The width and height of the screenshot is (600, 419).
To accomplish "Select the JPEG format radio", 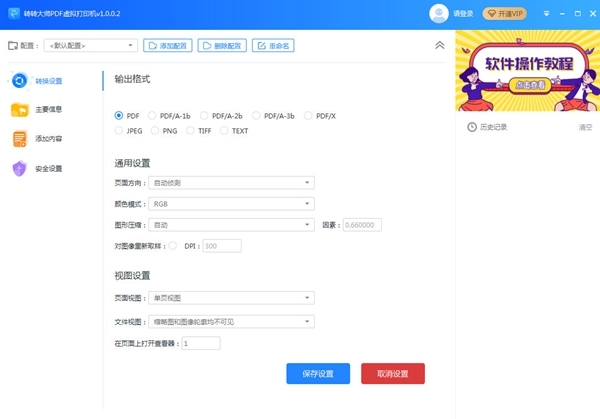I will (119, 131).
